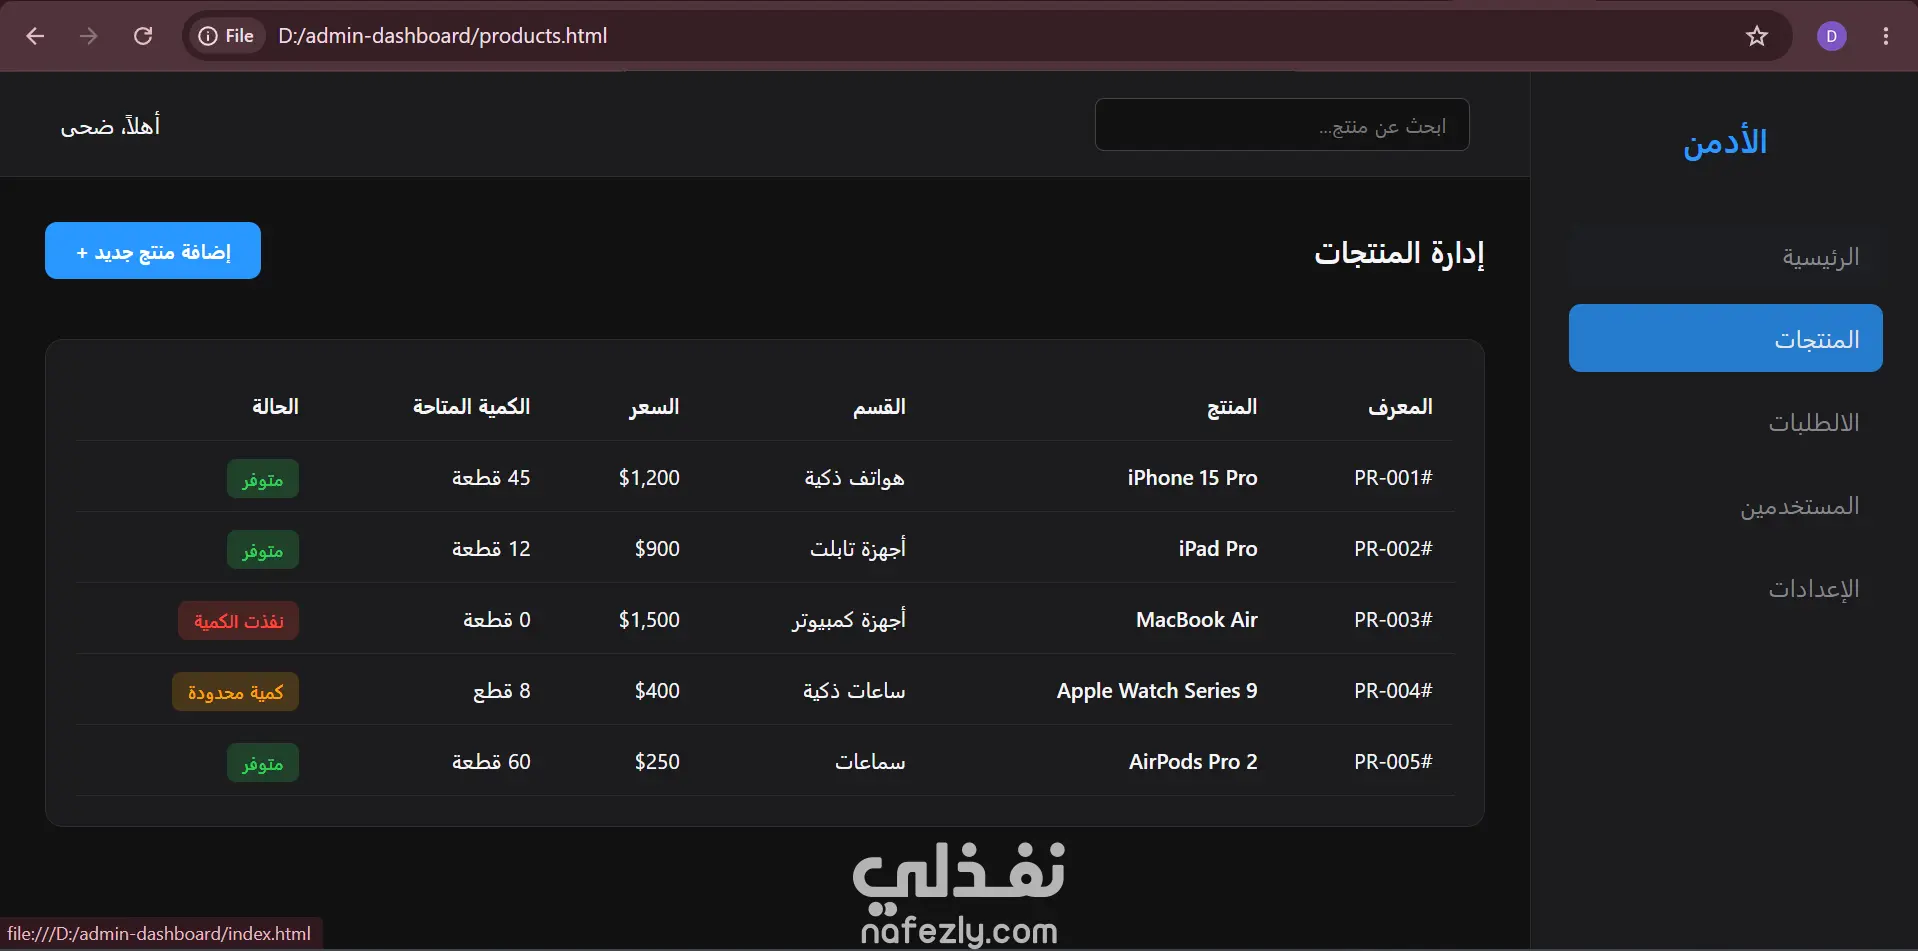
Task: Click the كمية محدودة status badge
Action: (x=236, y=692)
